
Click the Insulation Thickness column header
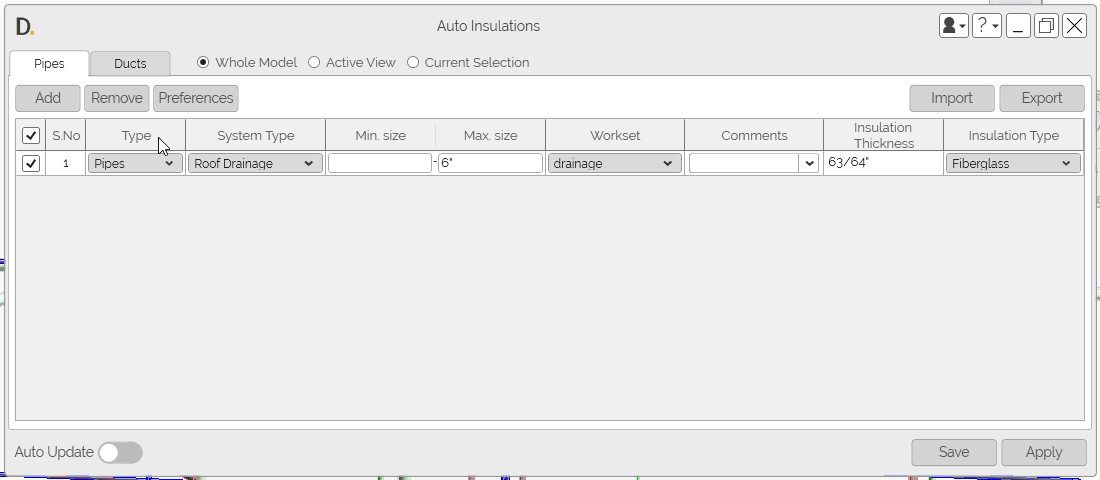point(883,135)
